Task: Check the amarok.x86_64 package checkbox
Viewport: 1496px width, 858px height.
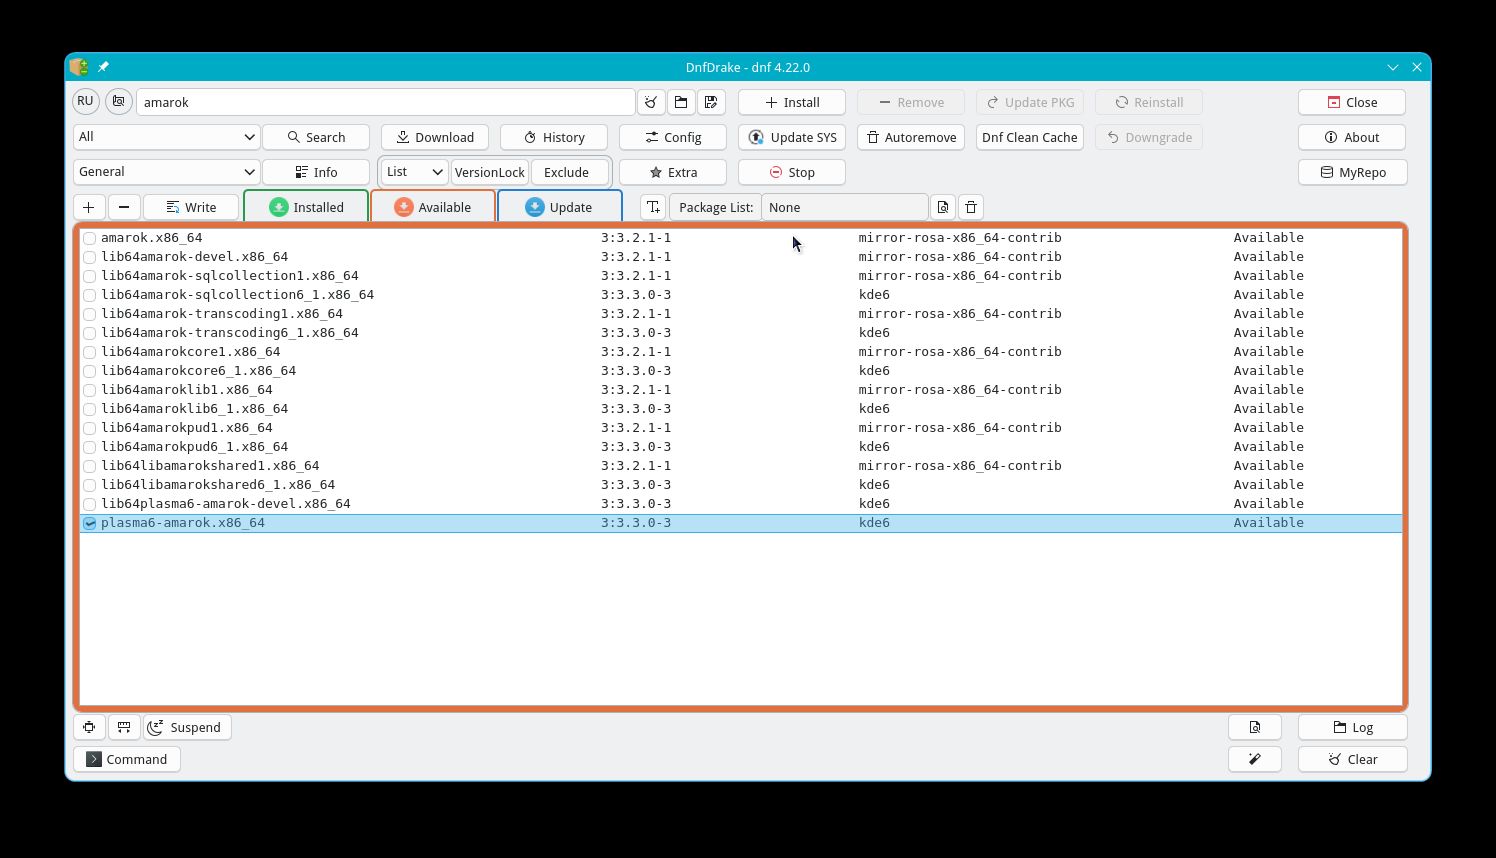Action: point(90,238)
